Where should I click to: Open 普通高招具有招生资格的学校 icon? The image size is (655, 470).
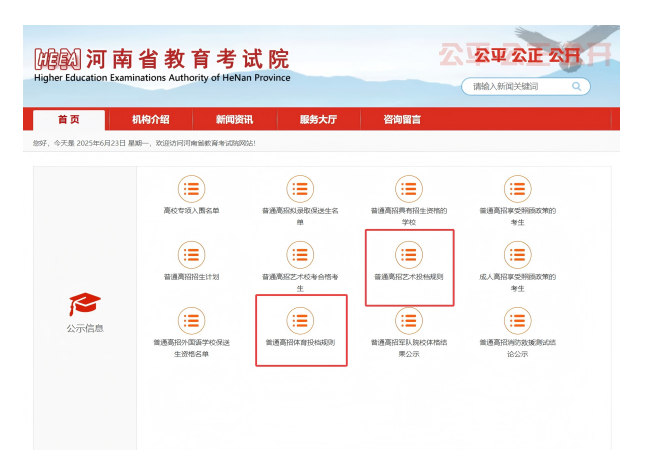tap(408, 189)
